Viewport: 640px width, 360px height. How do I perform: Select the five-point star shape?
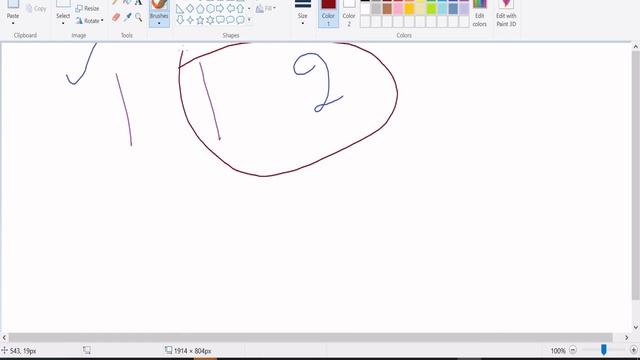200,20
